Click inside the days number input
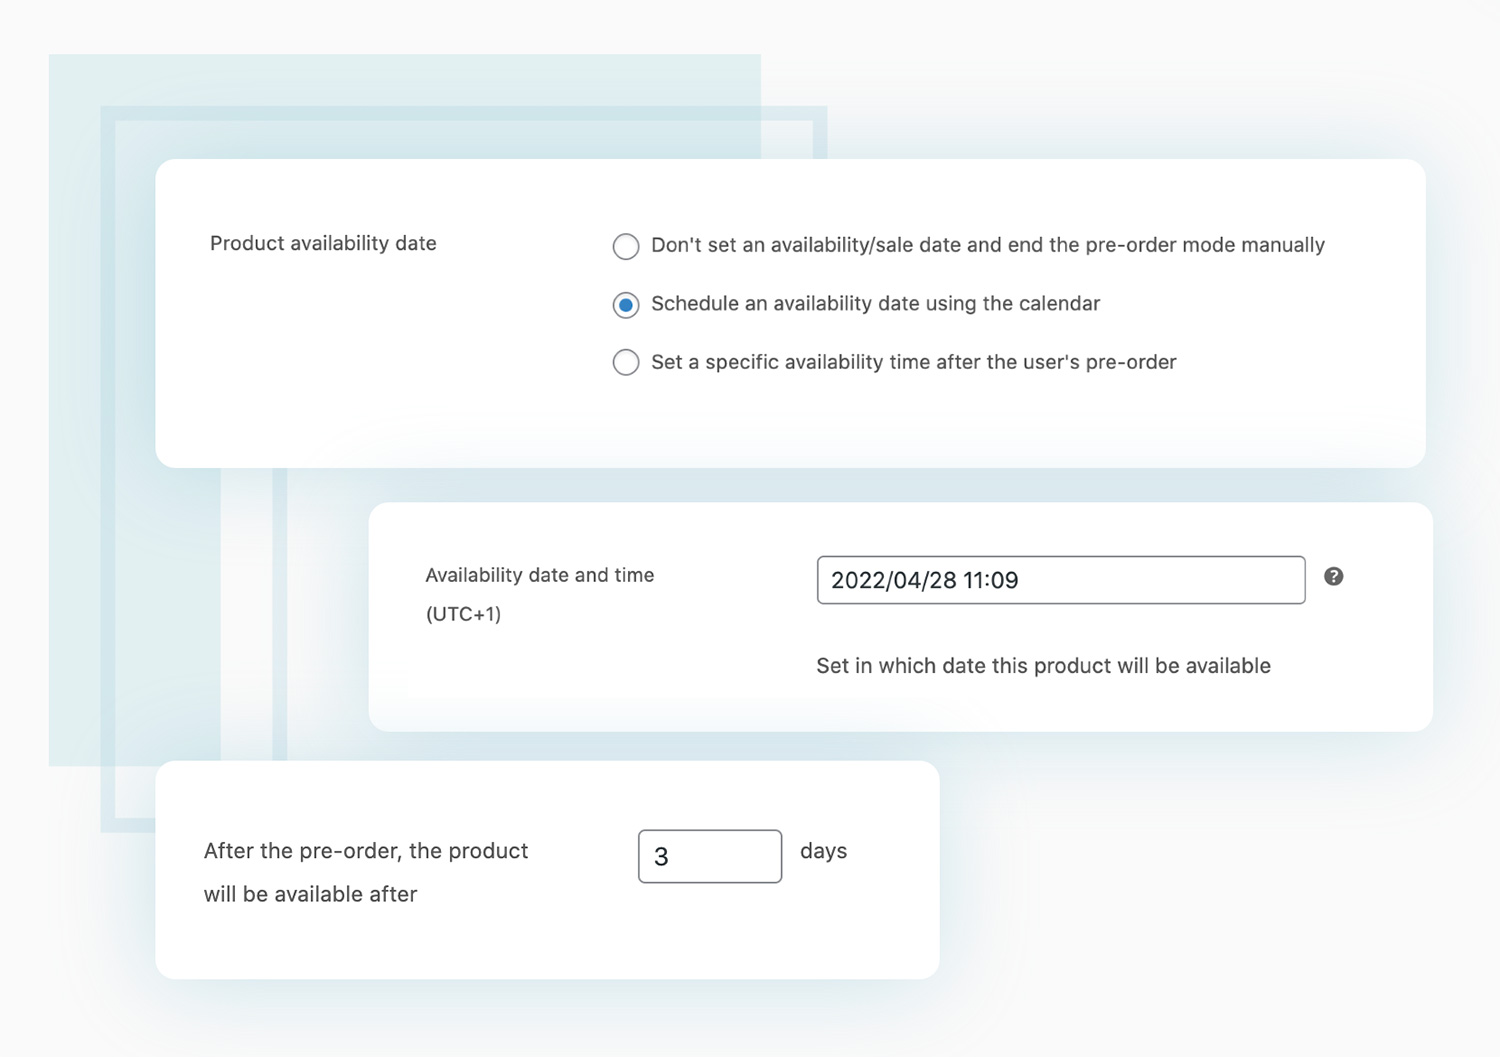1500x1057 pixels. 709,856
